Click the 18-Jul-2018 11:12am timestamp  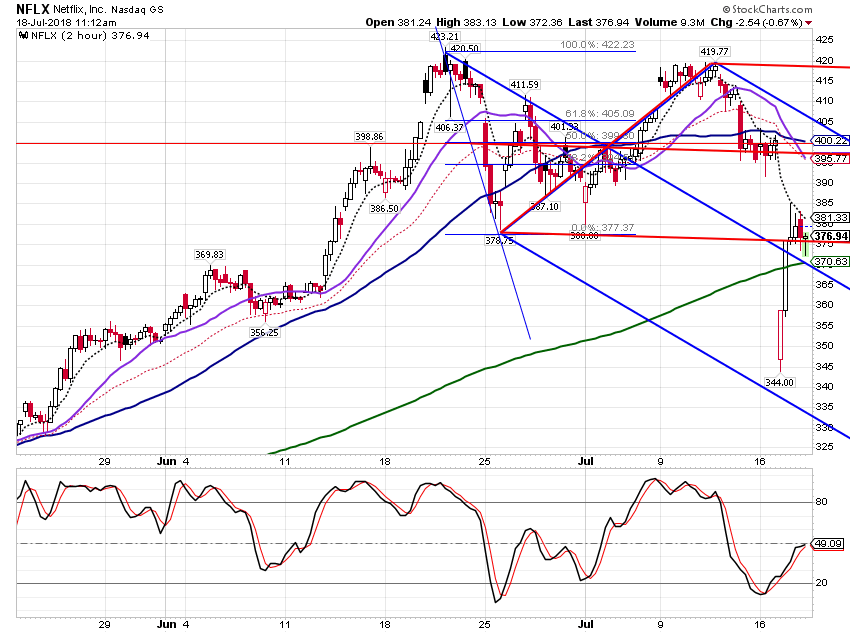point(66,23)
